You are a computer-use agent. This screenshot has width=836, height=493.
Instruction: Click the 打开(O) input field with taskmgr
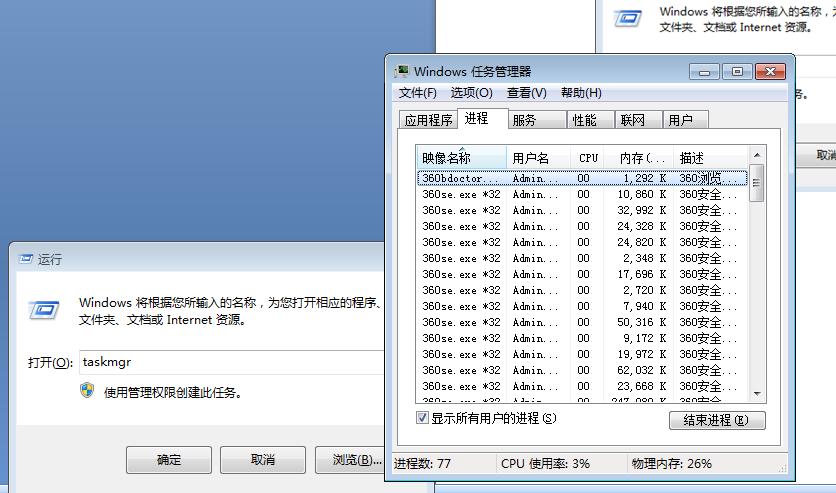pyautogui.click(x=232, y=362)
